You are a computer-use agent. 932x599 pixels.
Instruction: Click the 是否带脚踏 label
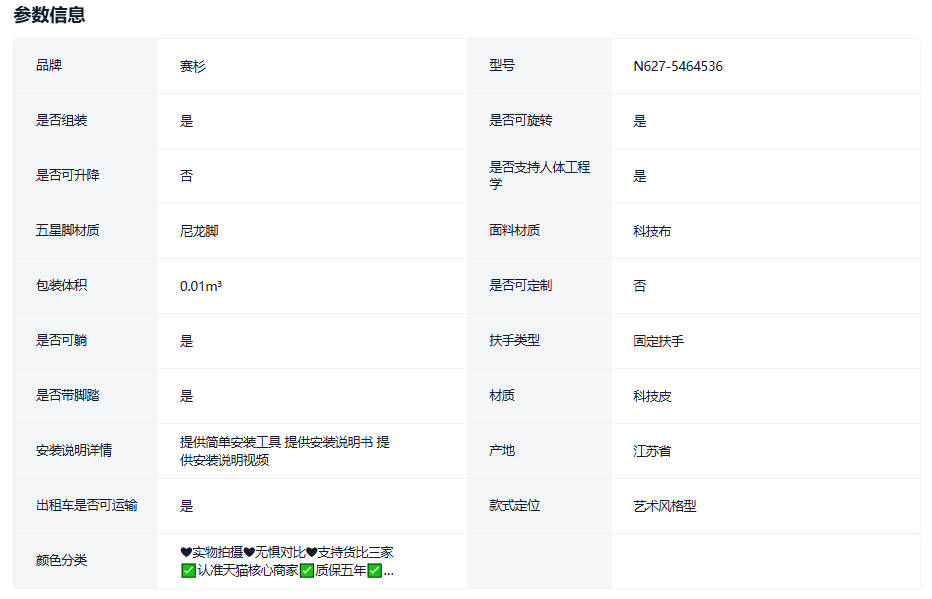tap(67, 396)
